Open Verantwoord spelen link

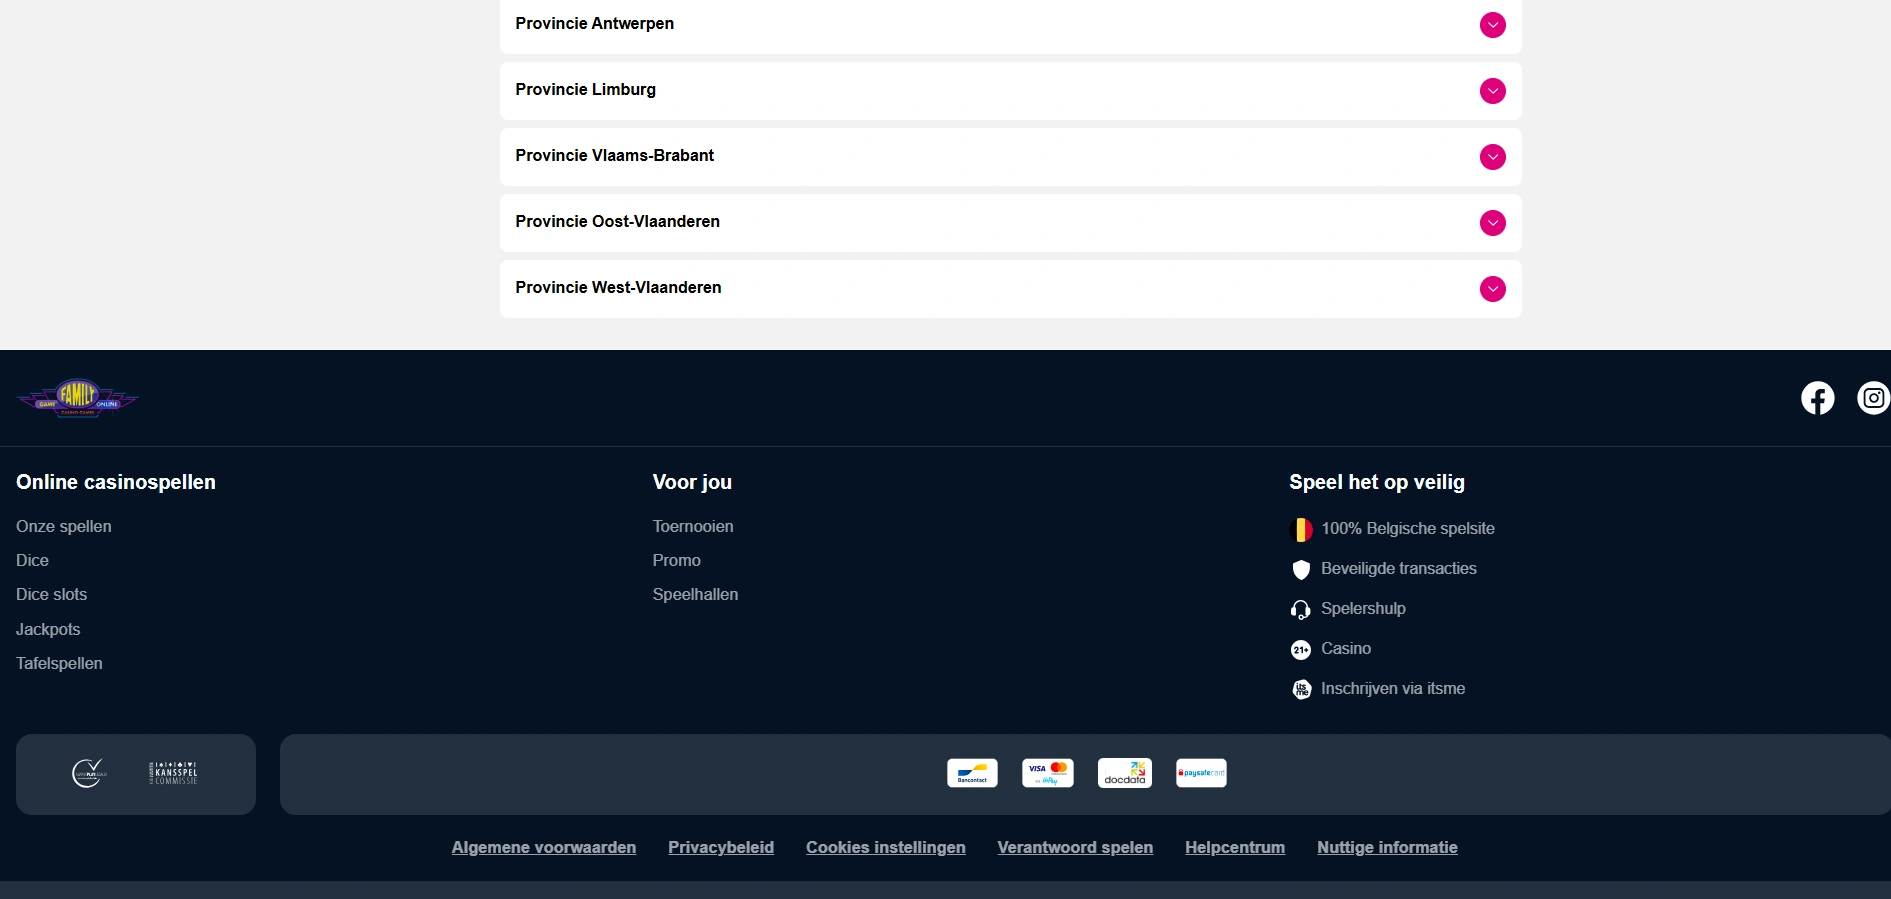point(1075,847)
